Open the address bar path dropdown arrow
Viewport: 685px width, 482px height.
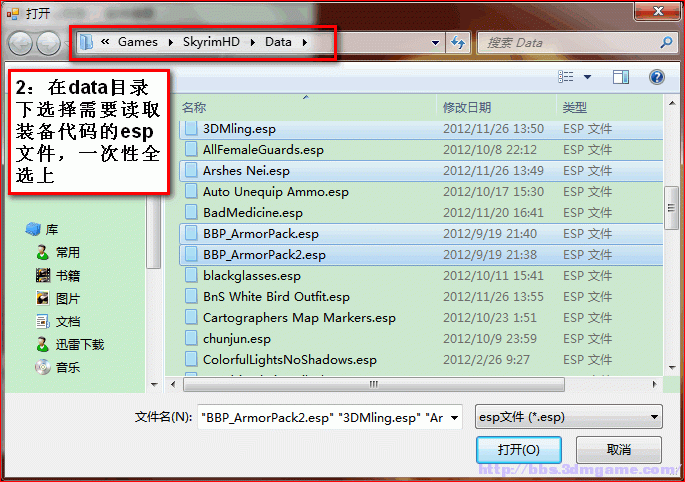point(435,43)
